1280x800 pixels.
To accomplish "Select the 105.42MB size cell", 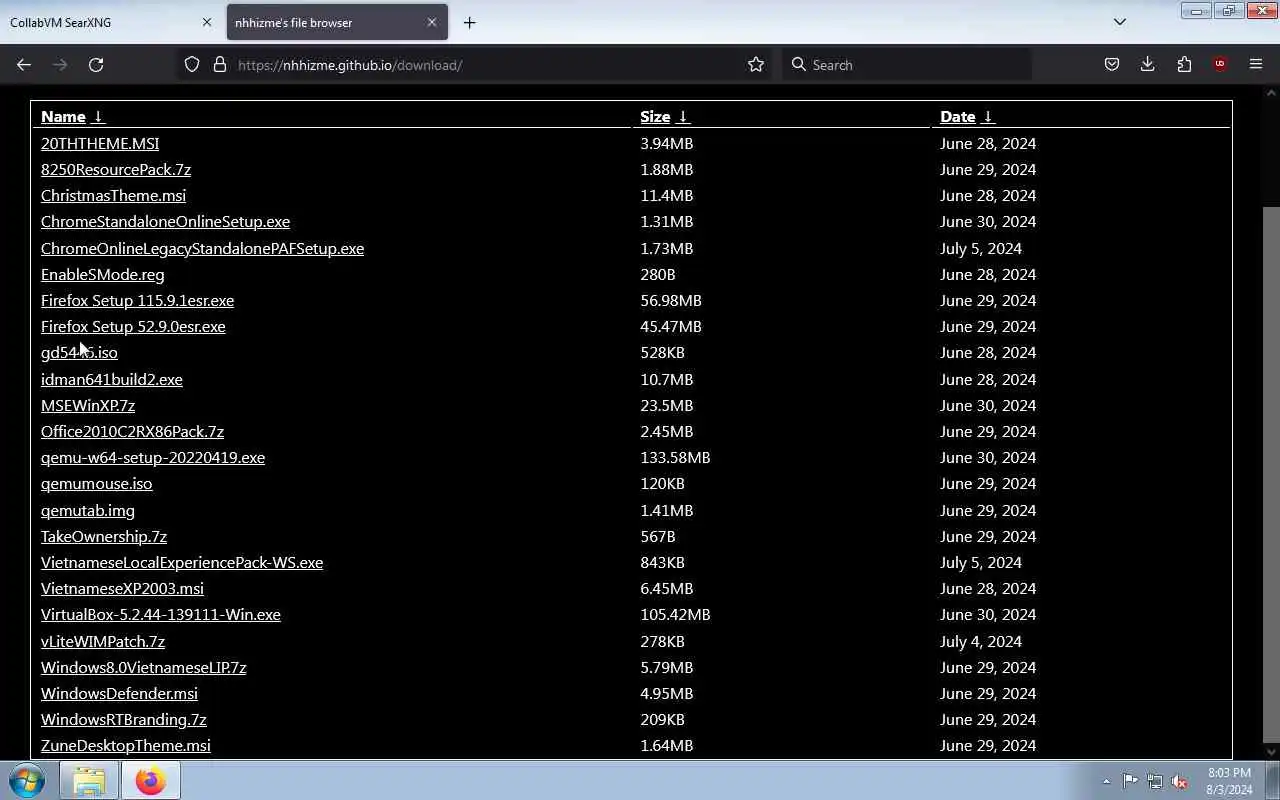I will click(x=675, y=614).
